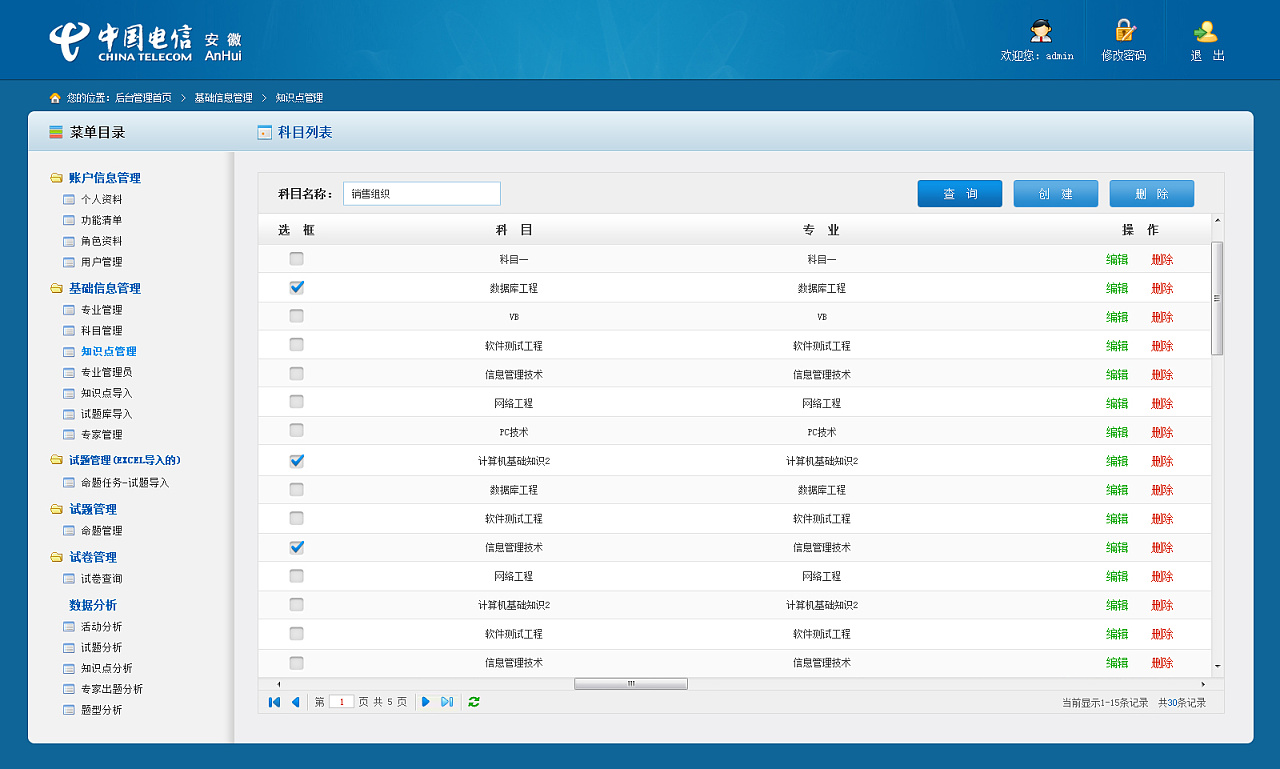Click the icon beside 题型分析 in the sidebar
Screen dimensions: 1280x769
pos(69,710)
